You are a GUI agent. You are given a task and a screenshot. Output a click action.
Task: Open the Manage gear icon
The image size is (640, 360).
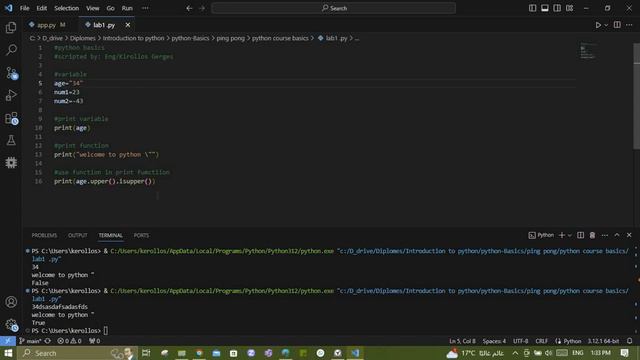pos(11,325)
